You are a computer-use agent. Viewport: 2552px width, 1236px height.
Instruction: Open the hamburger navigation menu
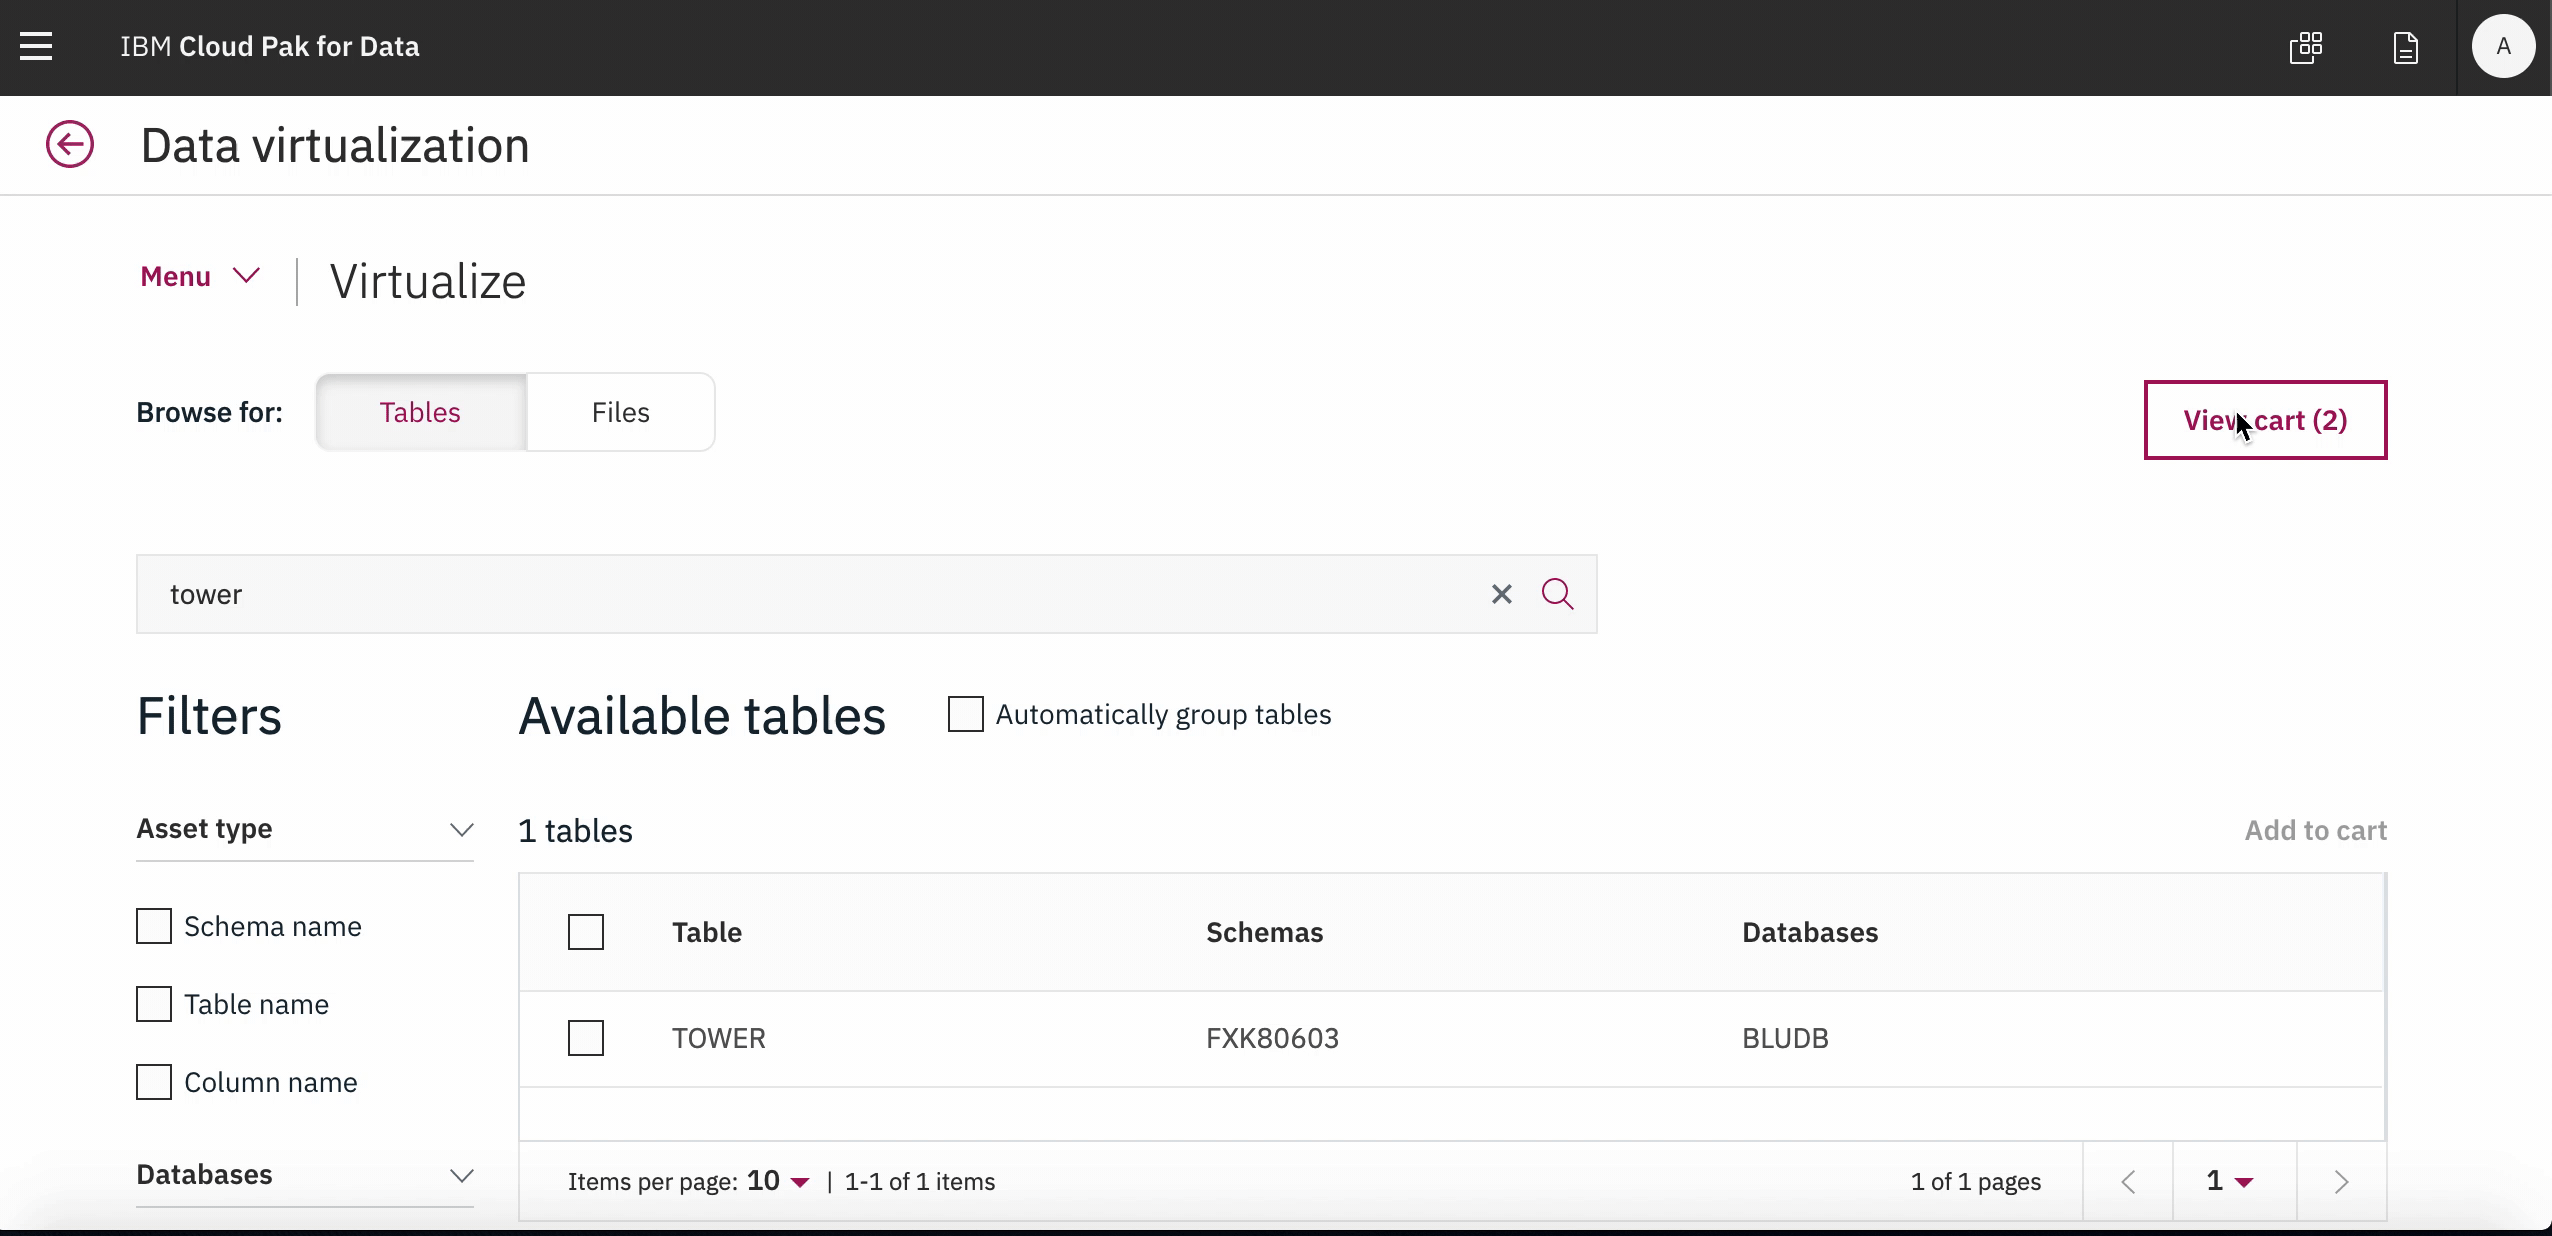36,46
